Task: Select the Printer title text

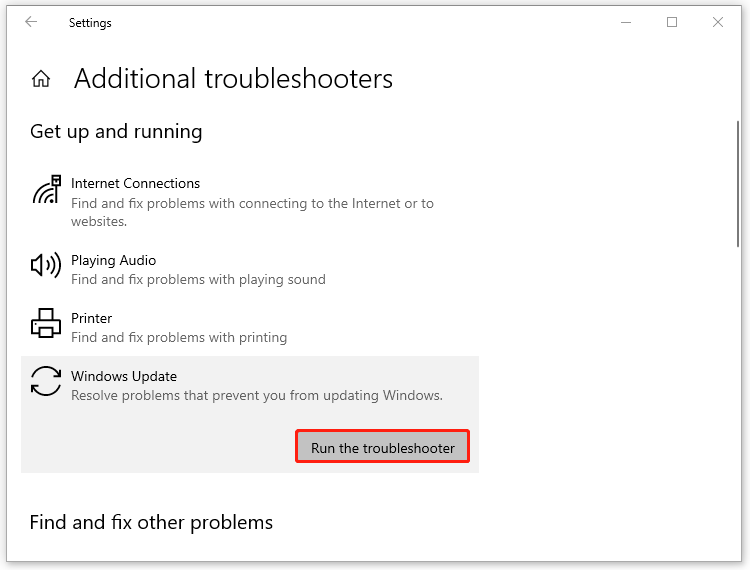Action: click(x=91, y=318)
